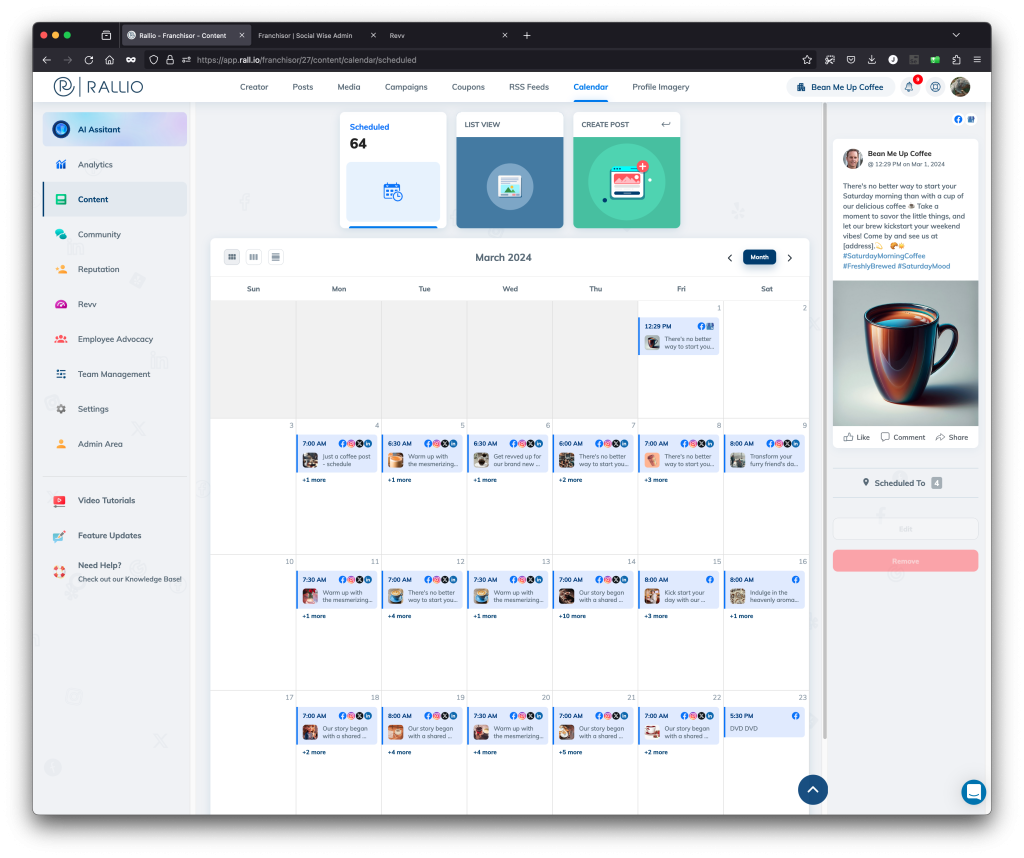Switch calendar to day list view

point(276,257)
